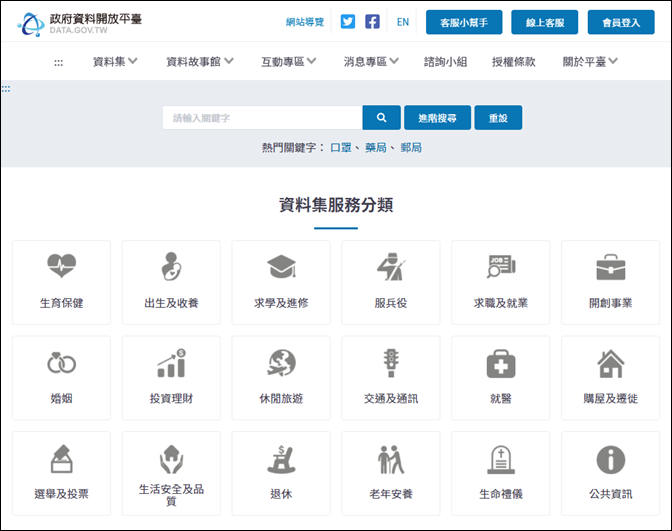This screenshot has width=672, height=531.
Task: Open the 婚姻 rings icon
Action: (62, 363)
